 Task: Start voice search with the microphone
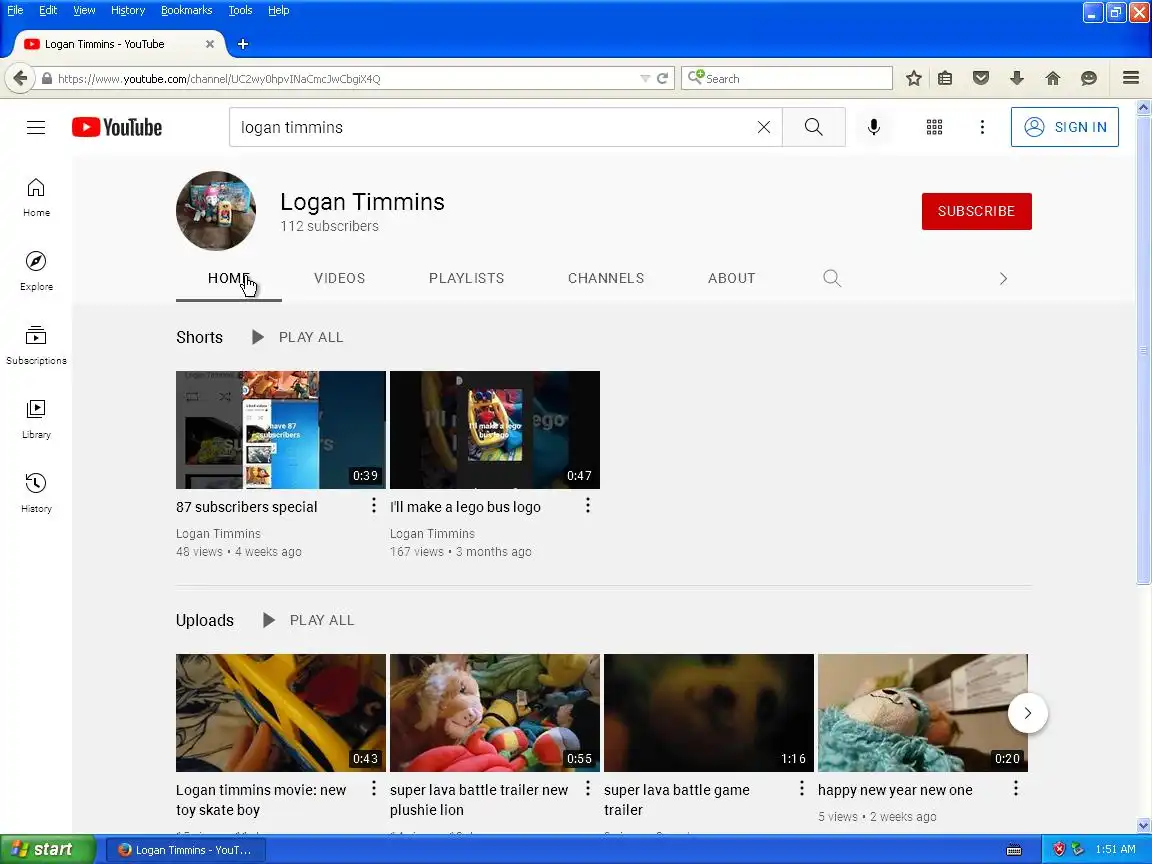tap(874, 127)
